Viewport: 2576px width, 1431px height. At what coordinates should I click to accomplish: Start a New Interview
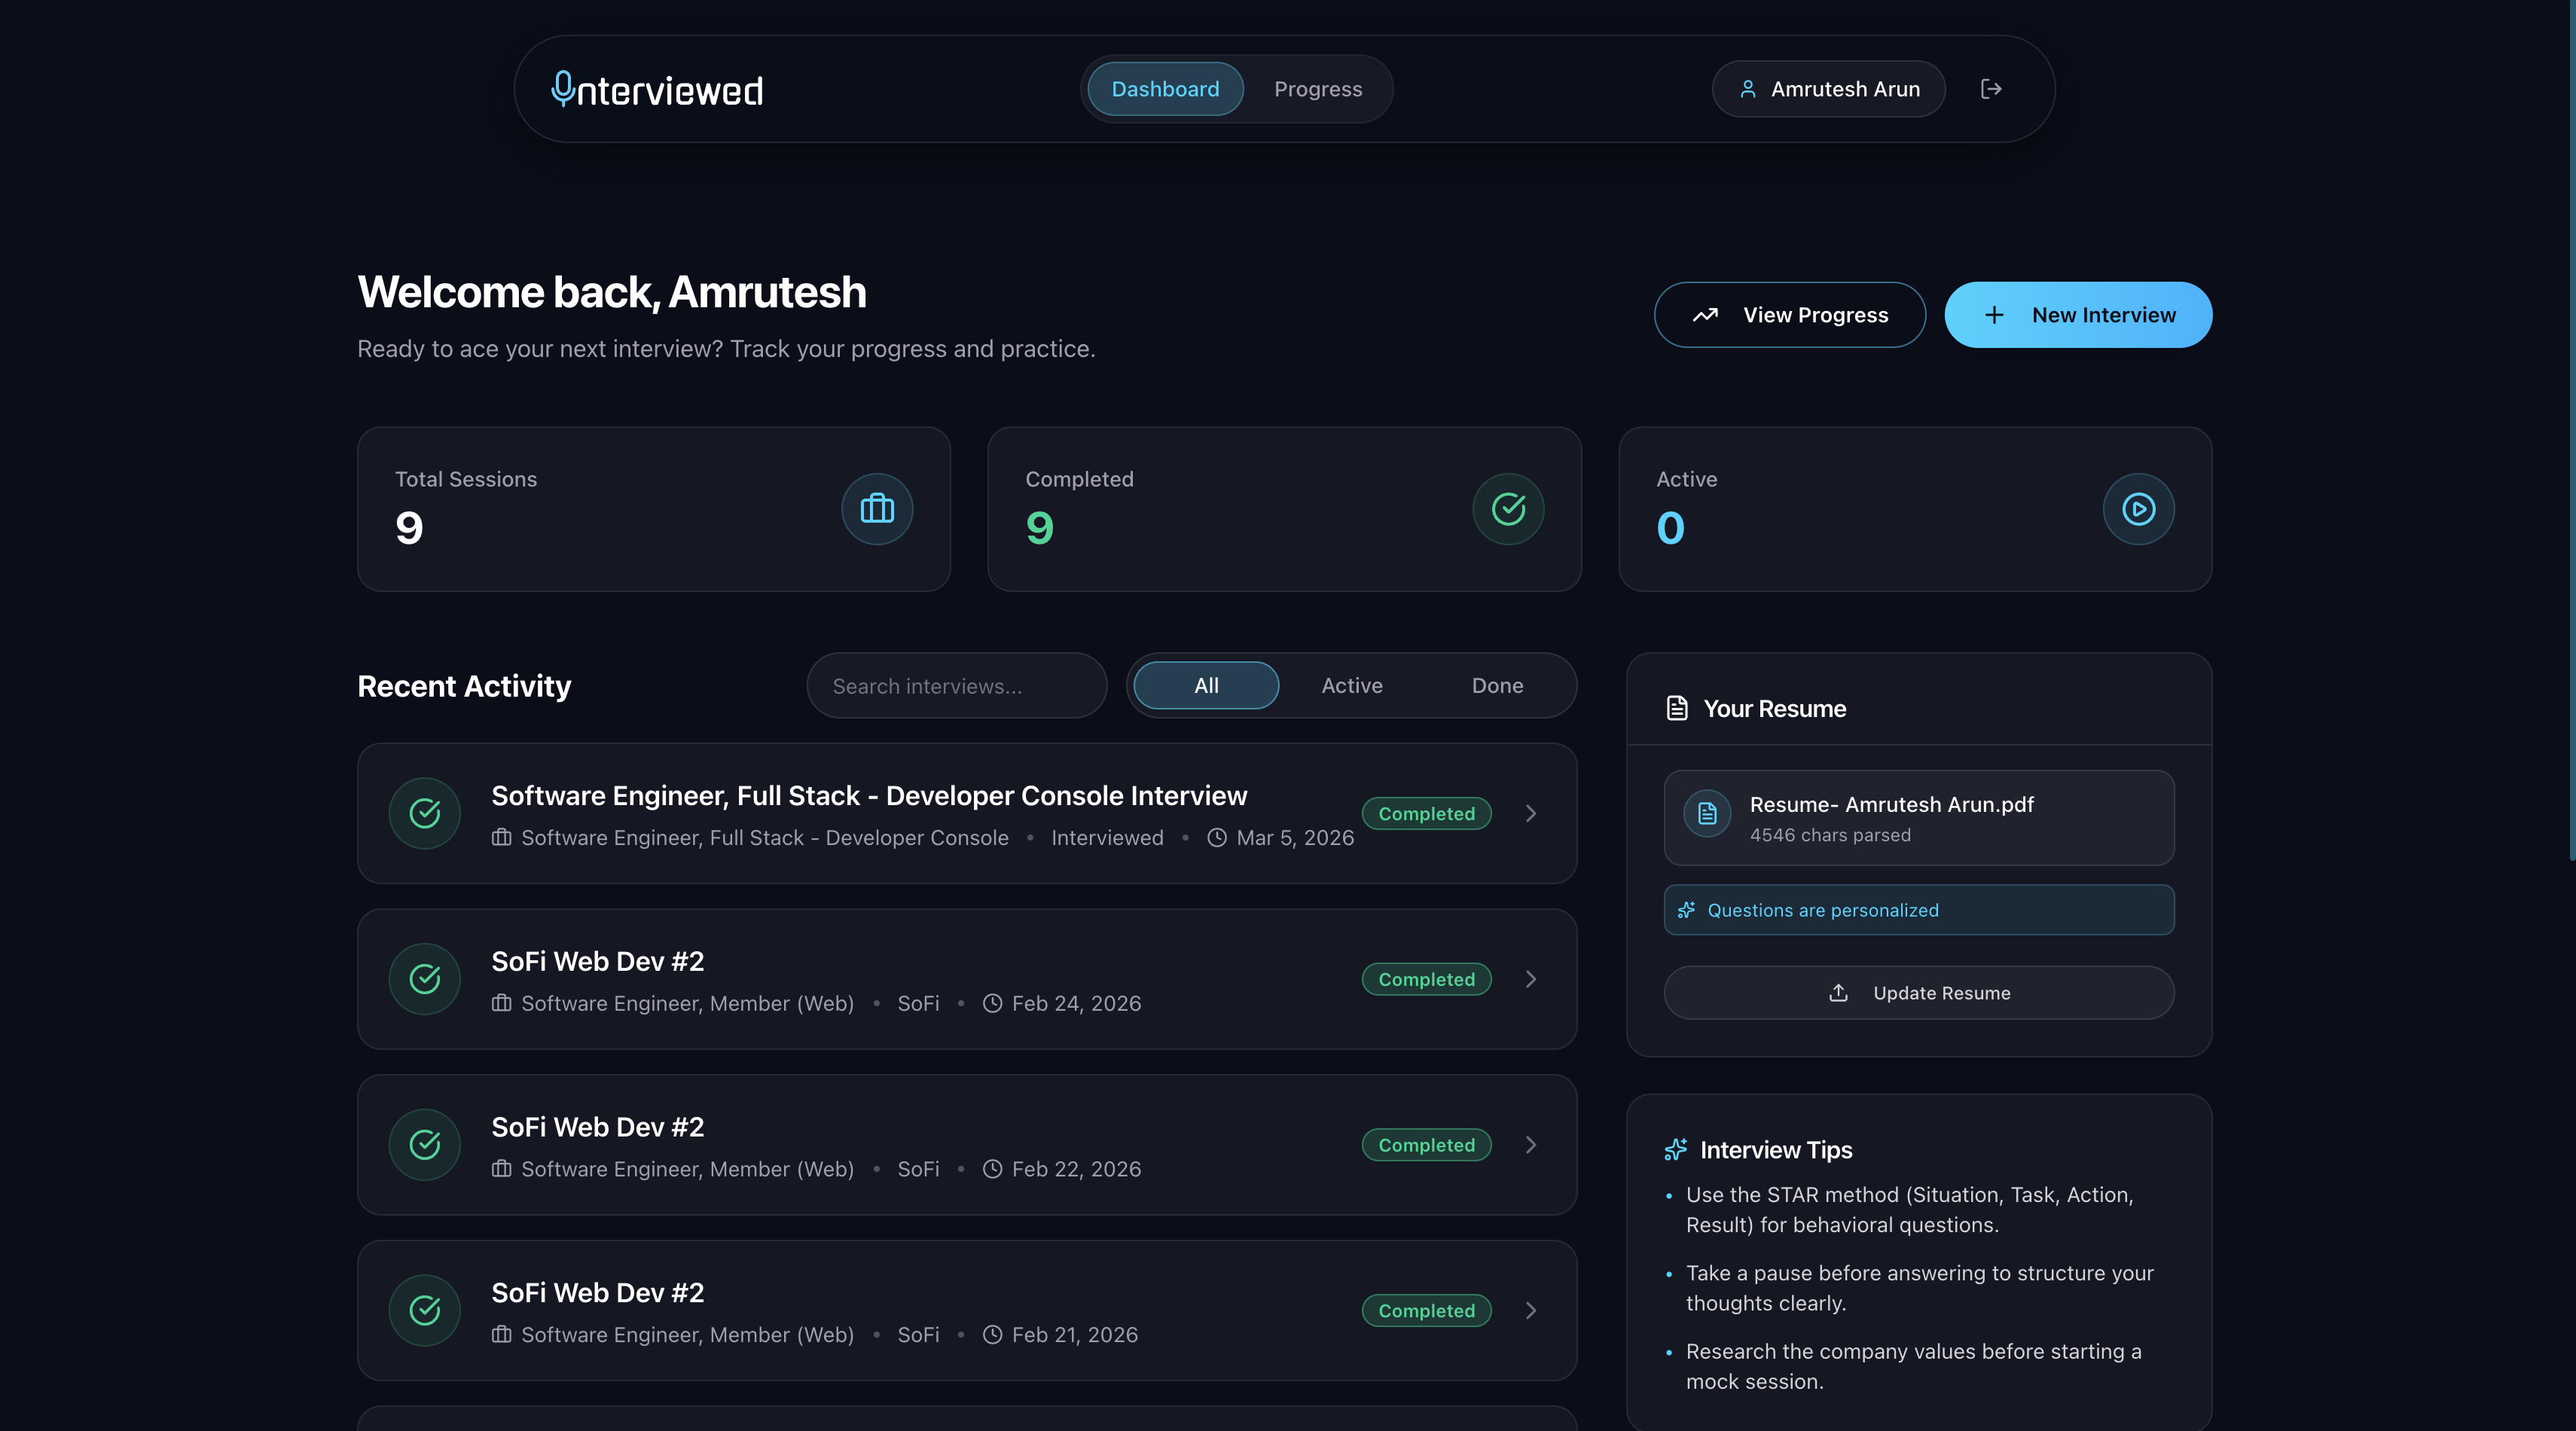click(x=2078, y=315)
